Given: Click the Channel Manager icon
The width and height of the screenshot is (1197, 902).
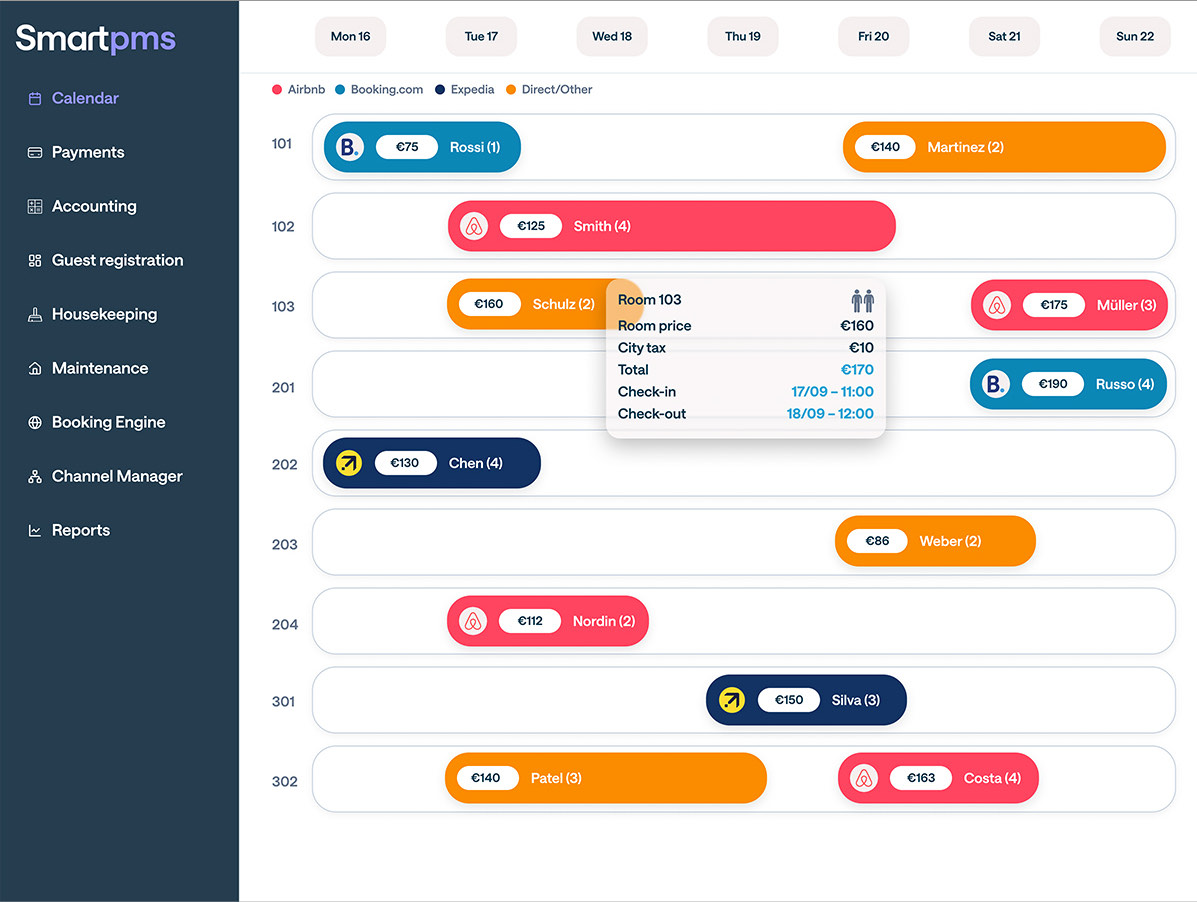Looking at the screenshot, I should tap(34, 476).
